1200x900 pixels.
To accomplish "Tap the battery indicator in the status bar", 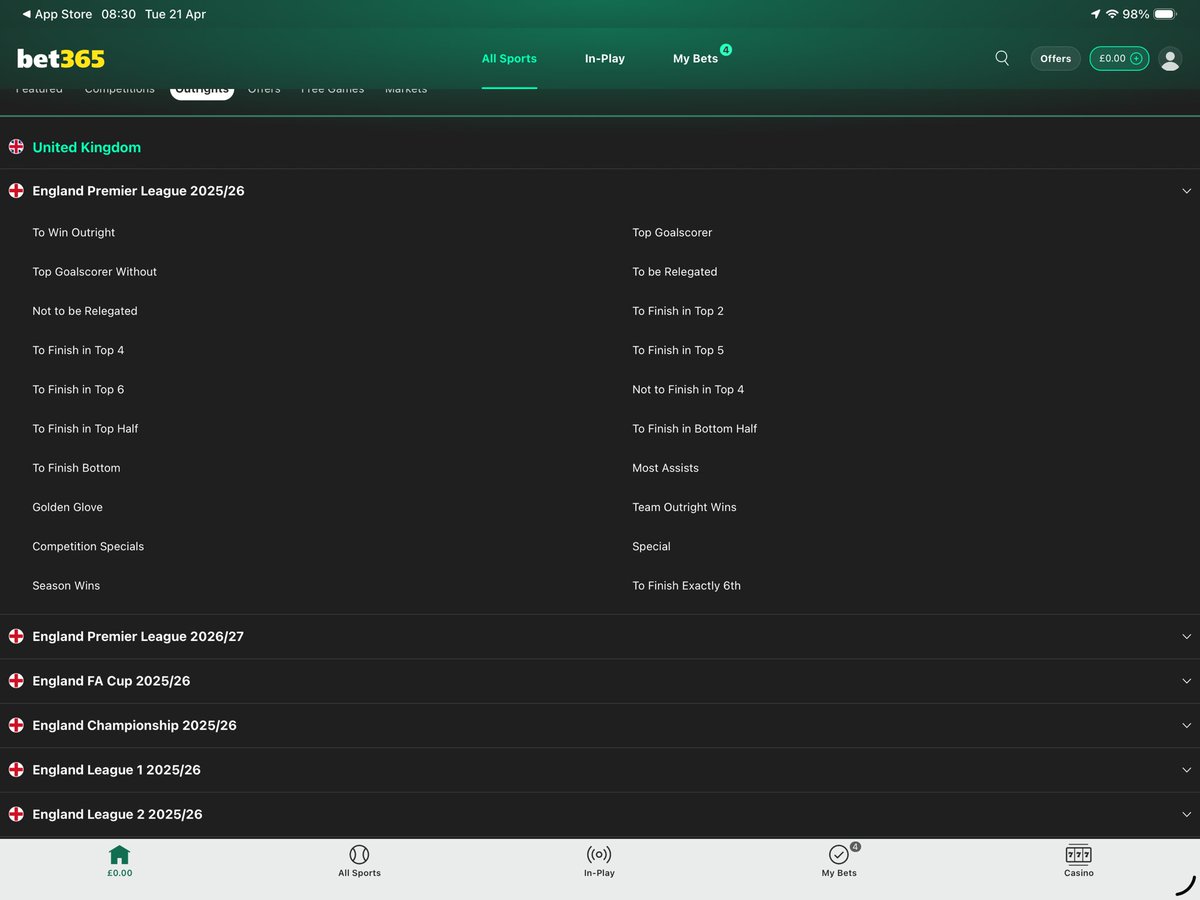I will click(x=1166, y=15).
